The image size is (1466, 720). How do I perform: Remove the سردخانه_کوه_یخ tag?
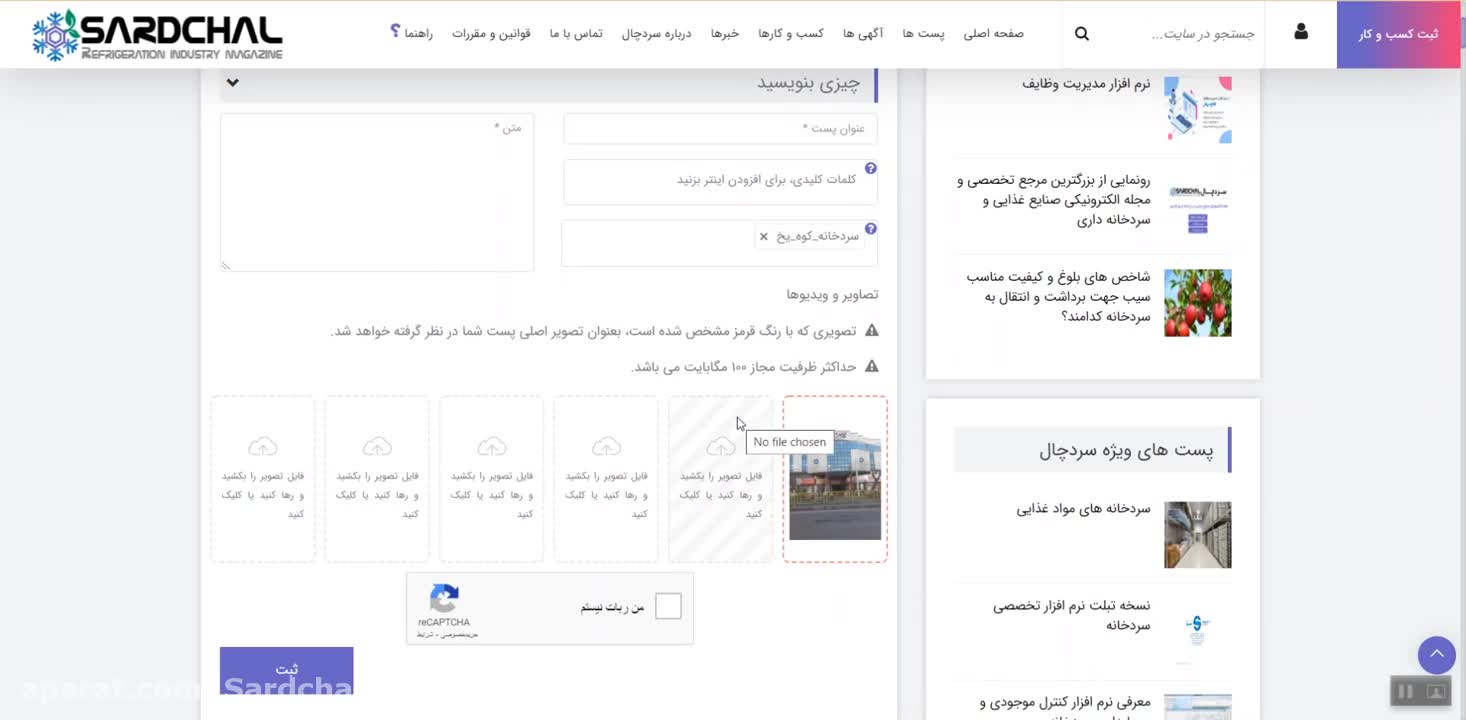click(x=763, y=237)
